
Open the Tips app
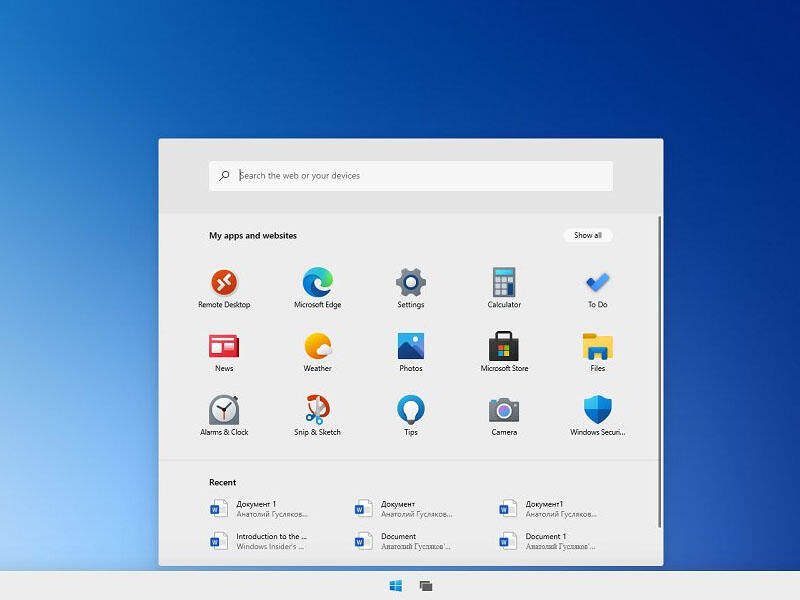pyautogui.click(x=411, y=411)
